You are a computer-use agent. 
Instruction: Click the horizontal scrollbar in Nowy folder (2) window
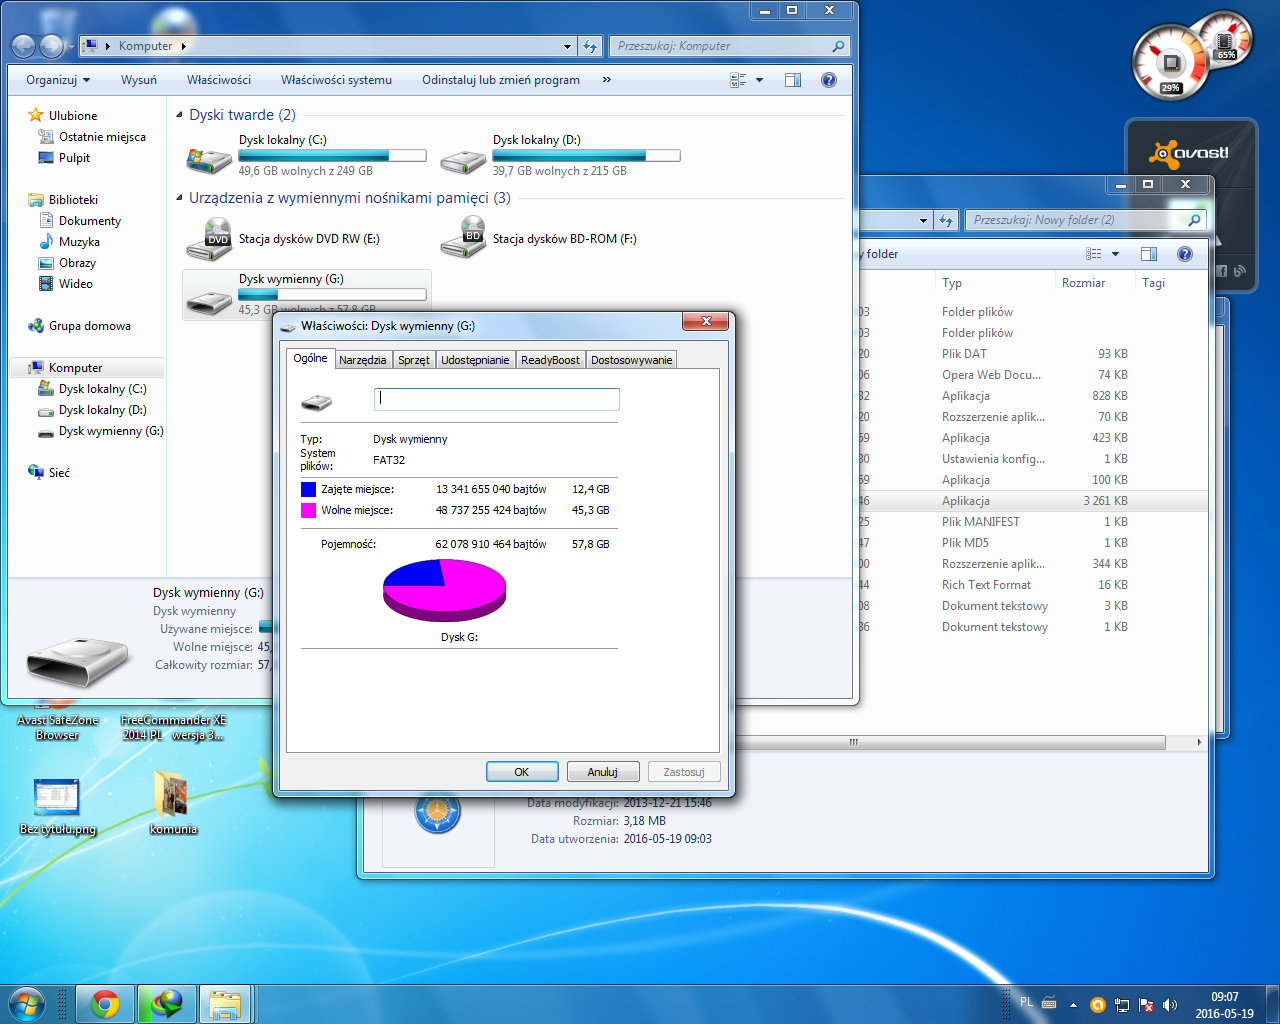(x=853, y=743)
